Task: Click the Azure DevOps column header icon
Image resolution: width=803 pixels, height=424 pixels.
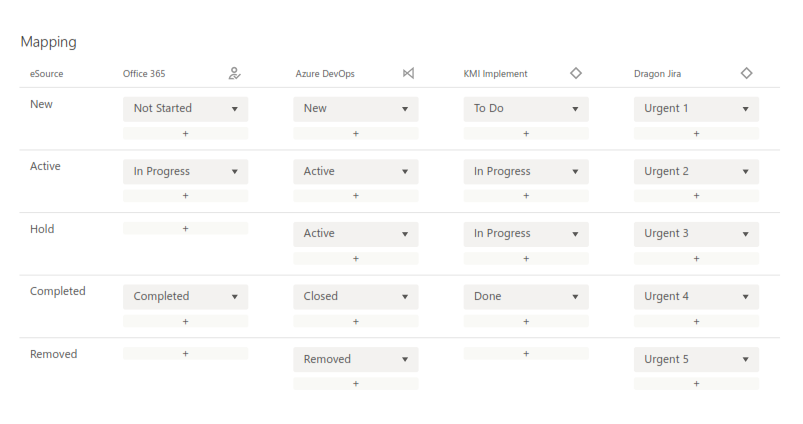Action: 407,73
